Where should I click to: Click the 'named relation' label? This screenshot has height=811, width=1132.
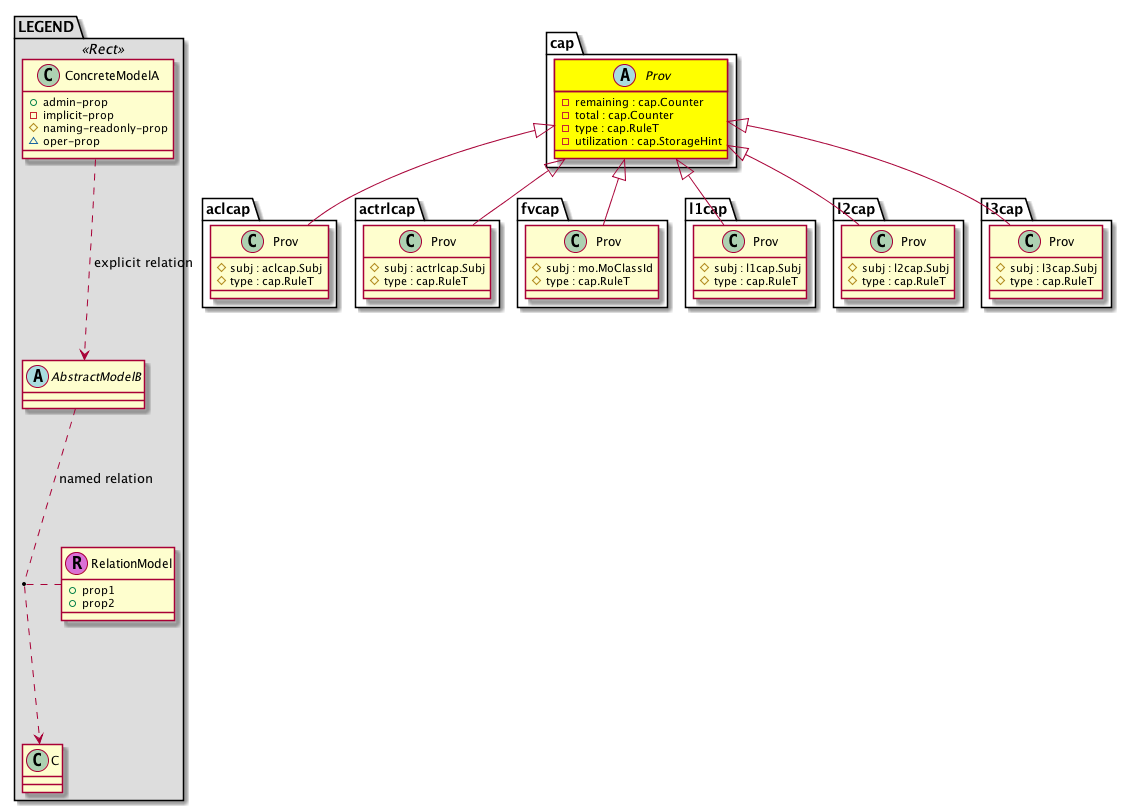105,478
